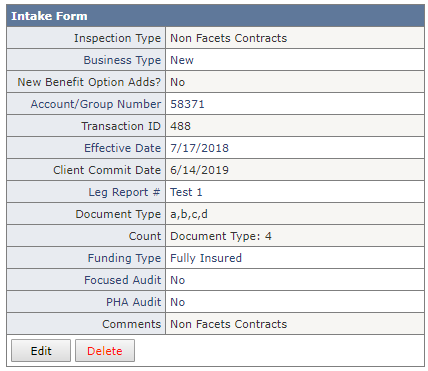Click the Funding Type value Fully Insured

point(206,258)
